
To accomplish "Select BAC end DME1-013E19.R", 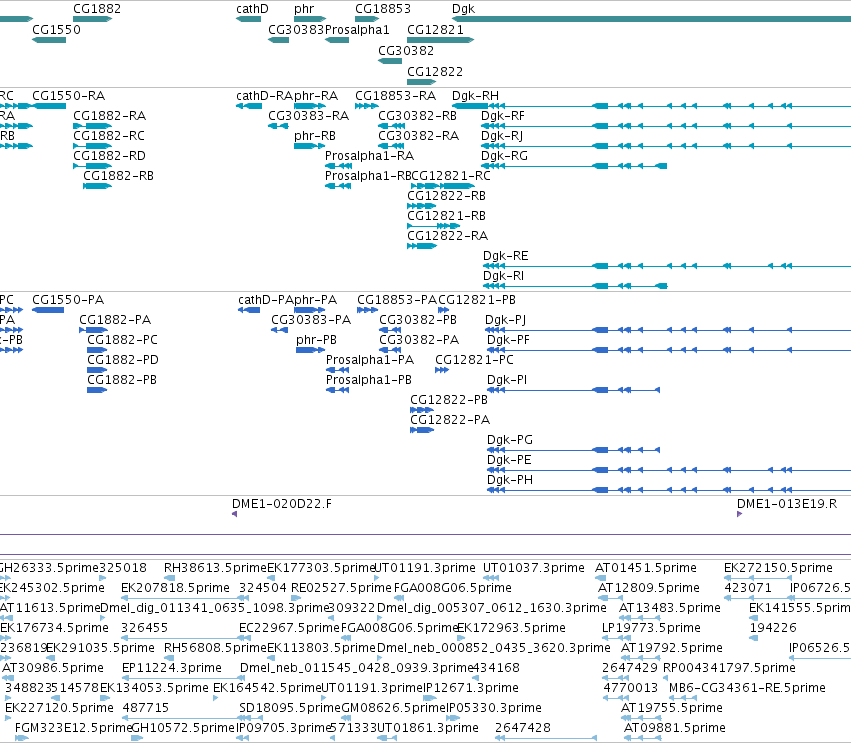I will (x=739, y=514).
